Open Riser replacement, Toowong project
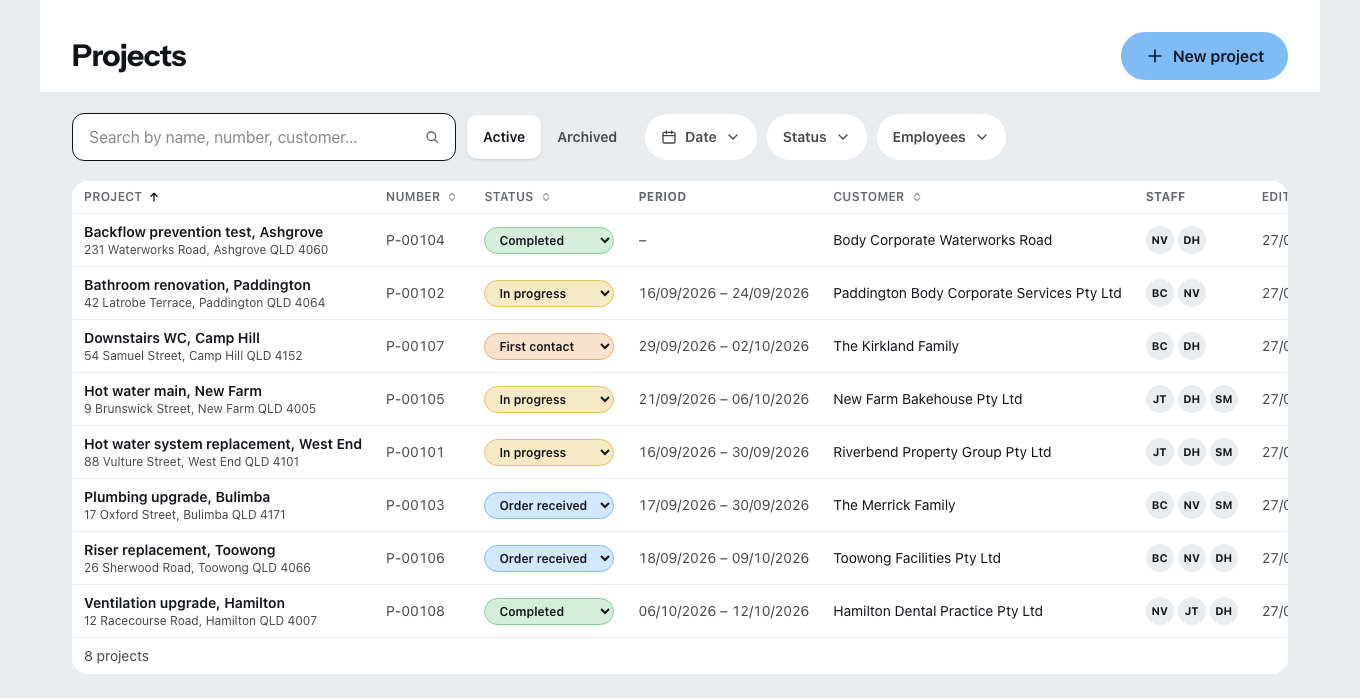 180,550
